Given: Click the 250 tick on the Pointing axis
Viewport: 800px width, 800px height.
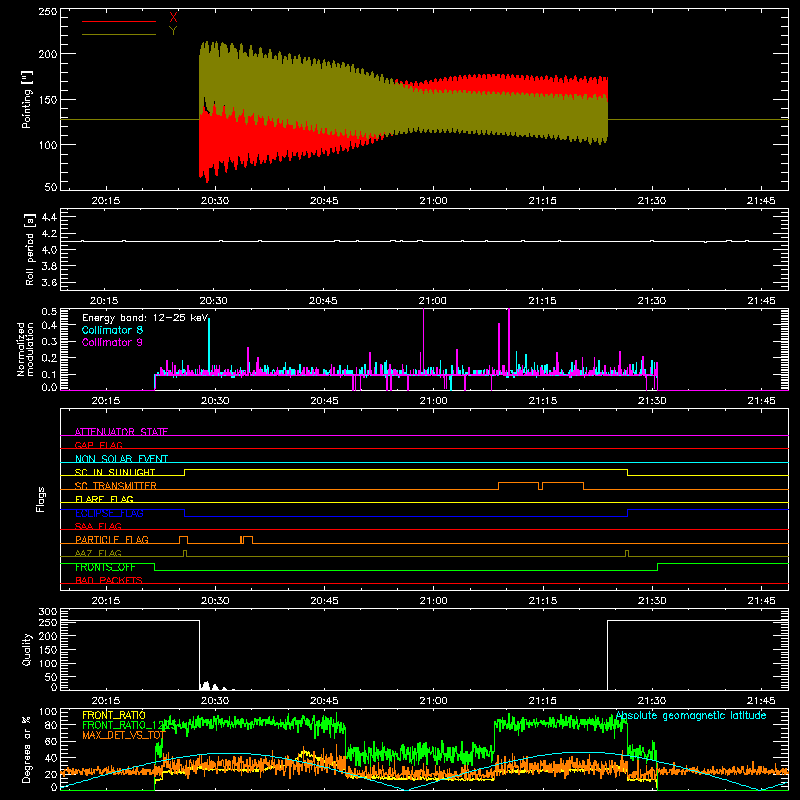Looking at the screenshot, I should (47, 12).
